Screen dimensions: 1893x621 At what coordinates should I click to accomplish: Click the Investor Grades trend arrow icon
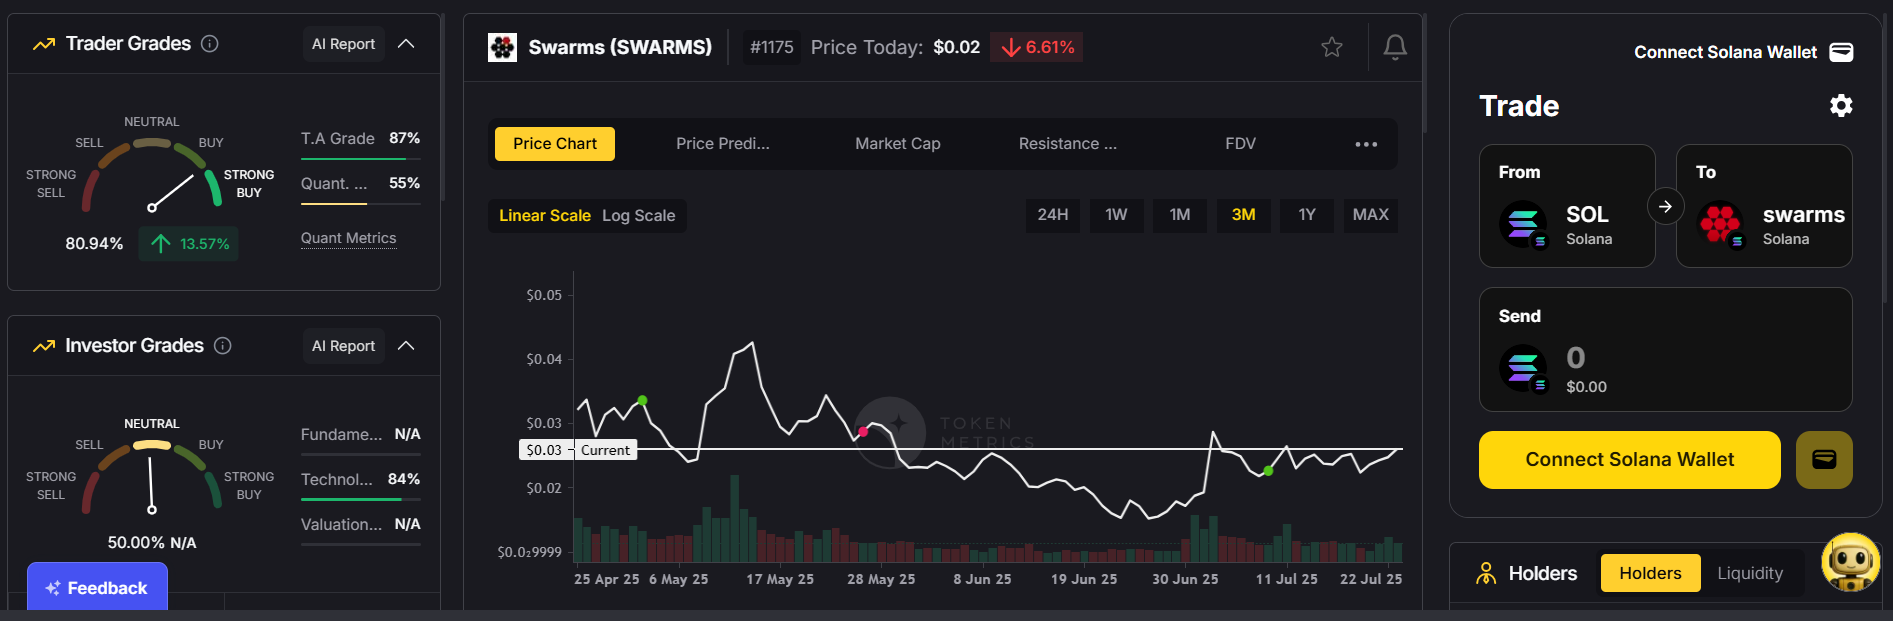44,346
